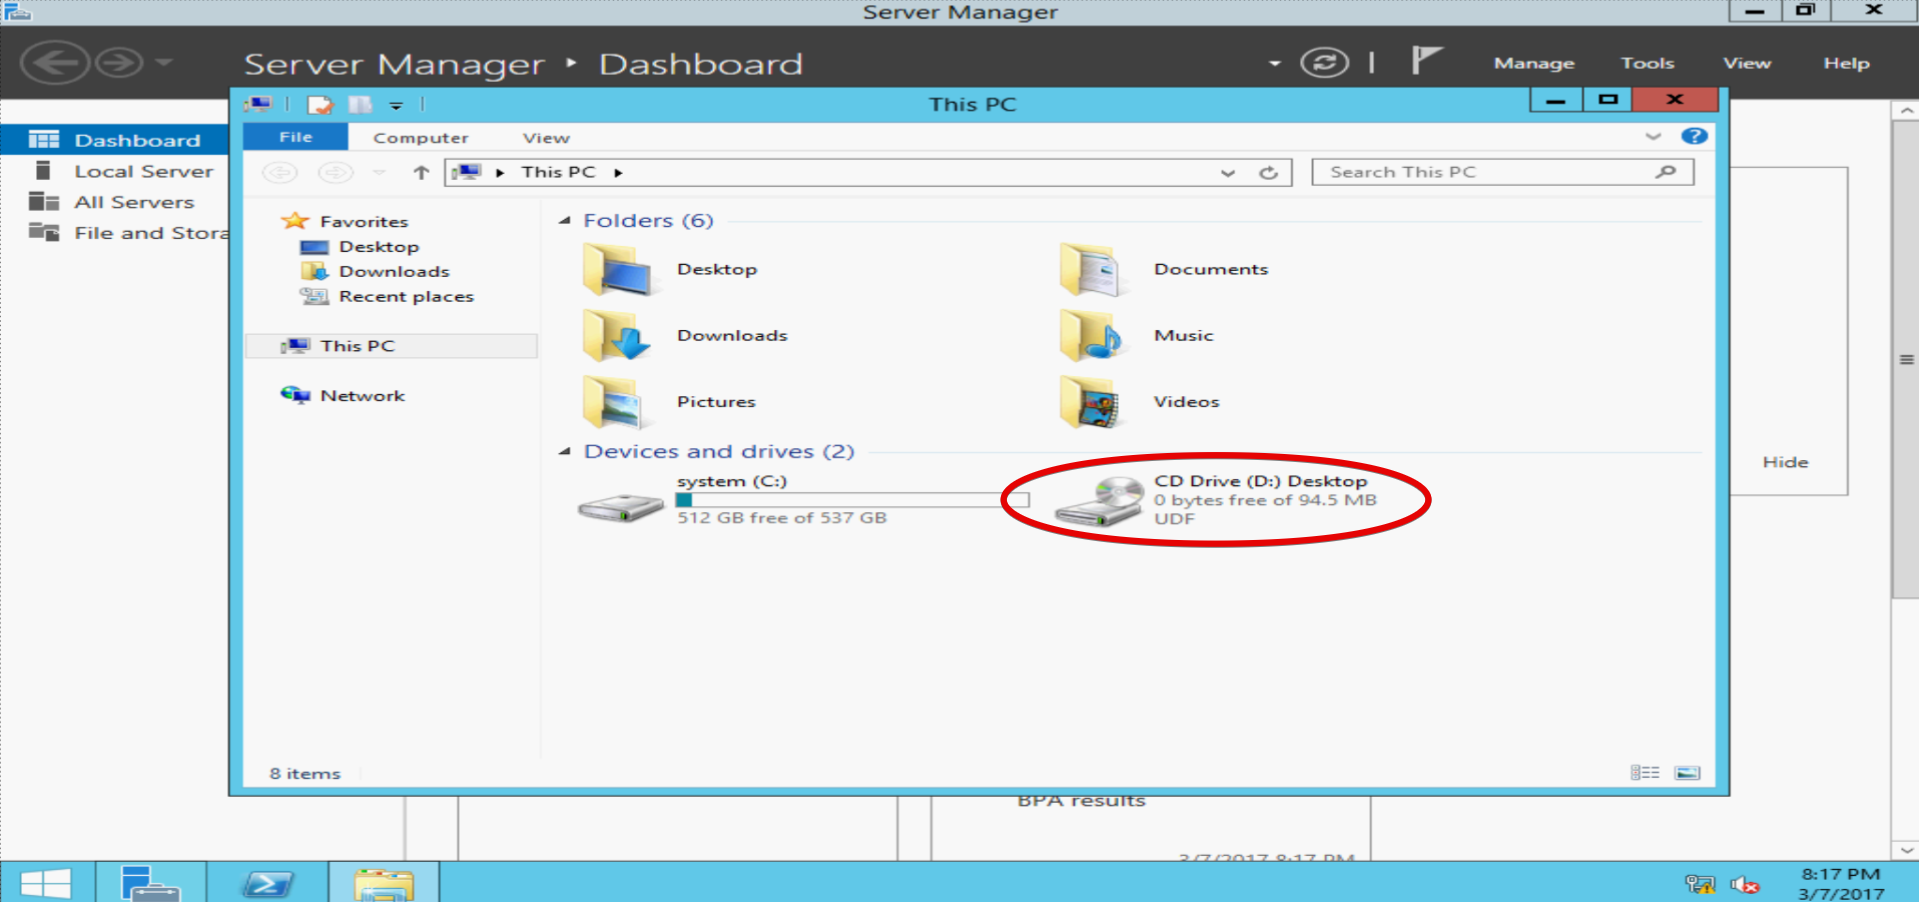Open the Windows Start button
This screenshot has height=902, width=1919.
coord(46,883)
